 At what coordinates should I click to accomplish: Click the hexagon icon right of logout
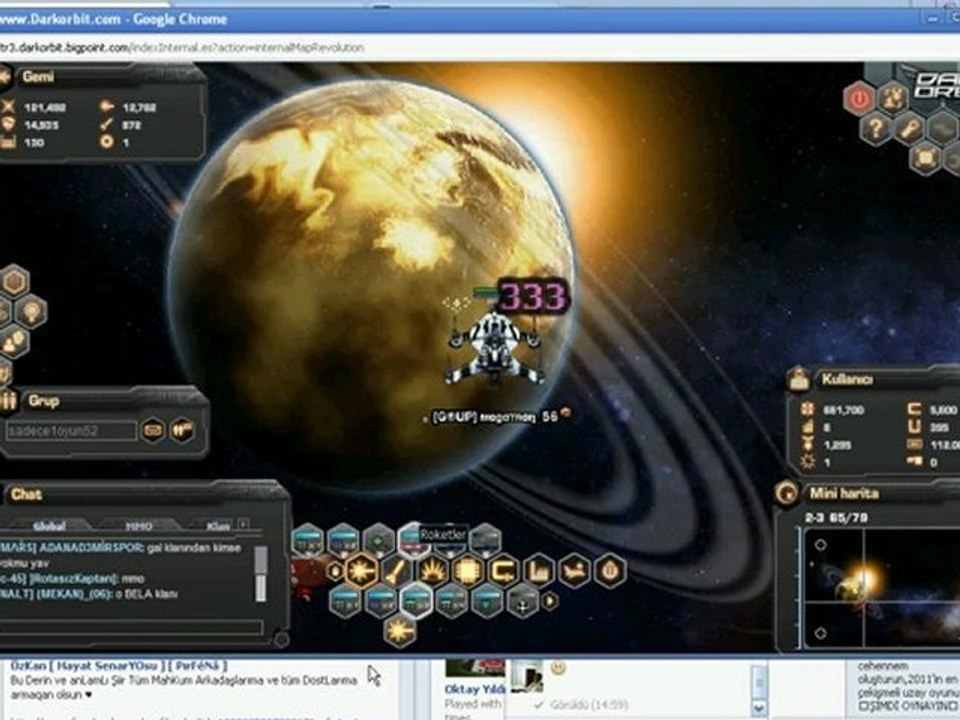pyautogui.click(x=893, y=98)
